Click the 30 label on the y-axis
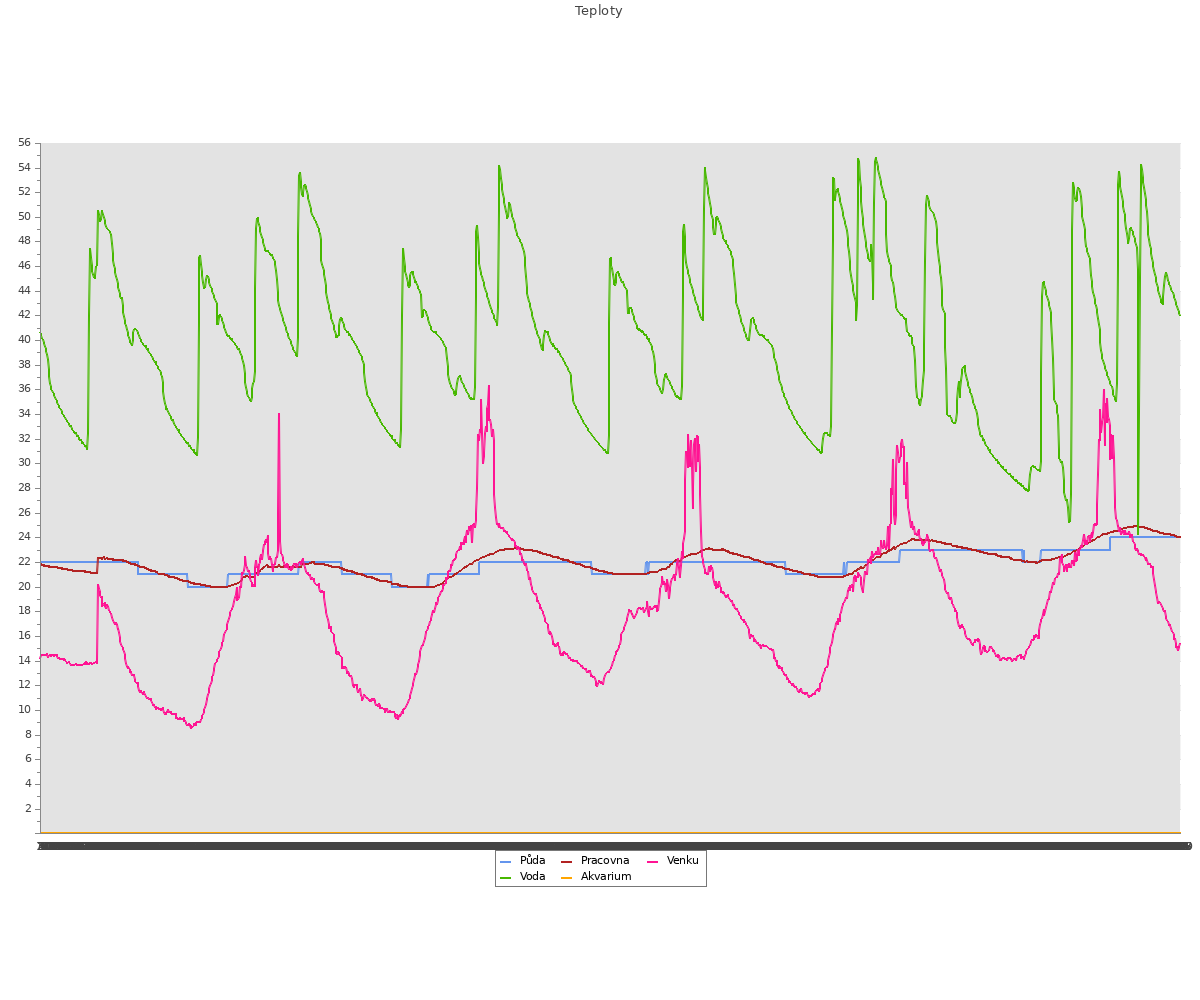The image size is (1200, 1000). coord(24,463)
